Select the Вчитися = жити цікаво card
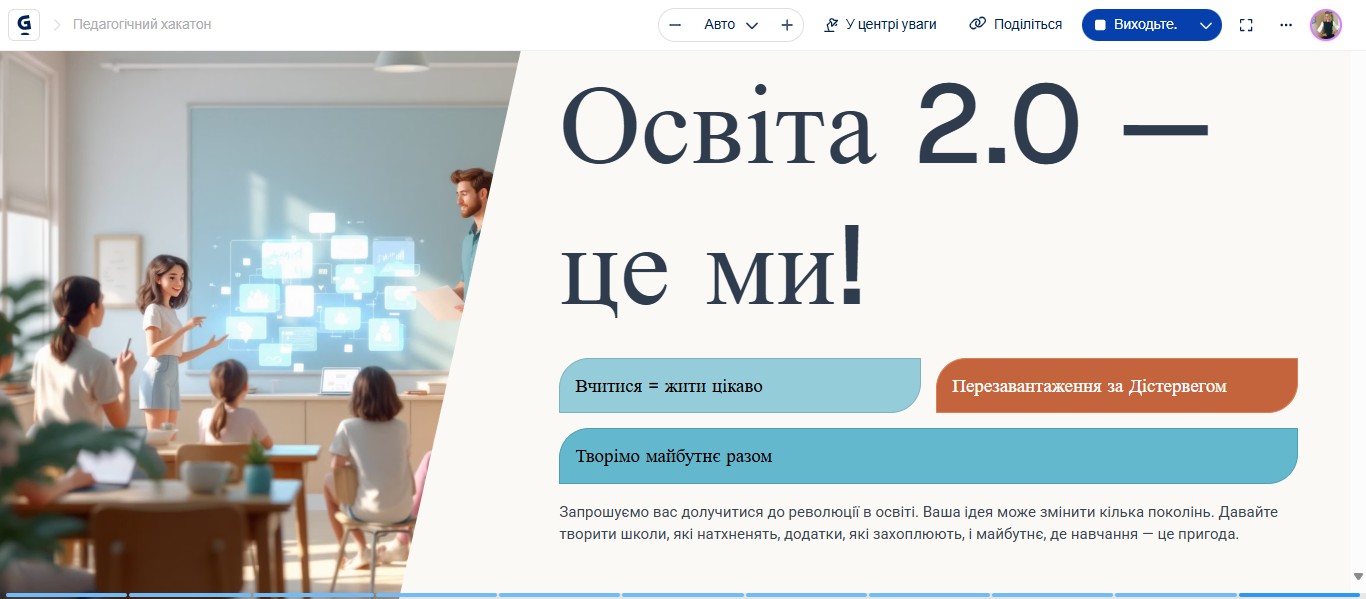1366x599 pixels. [x=739, y=386]
